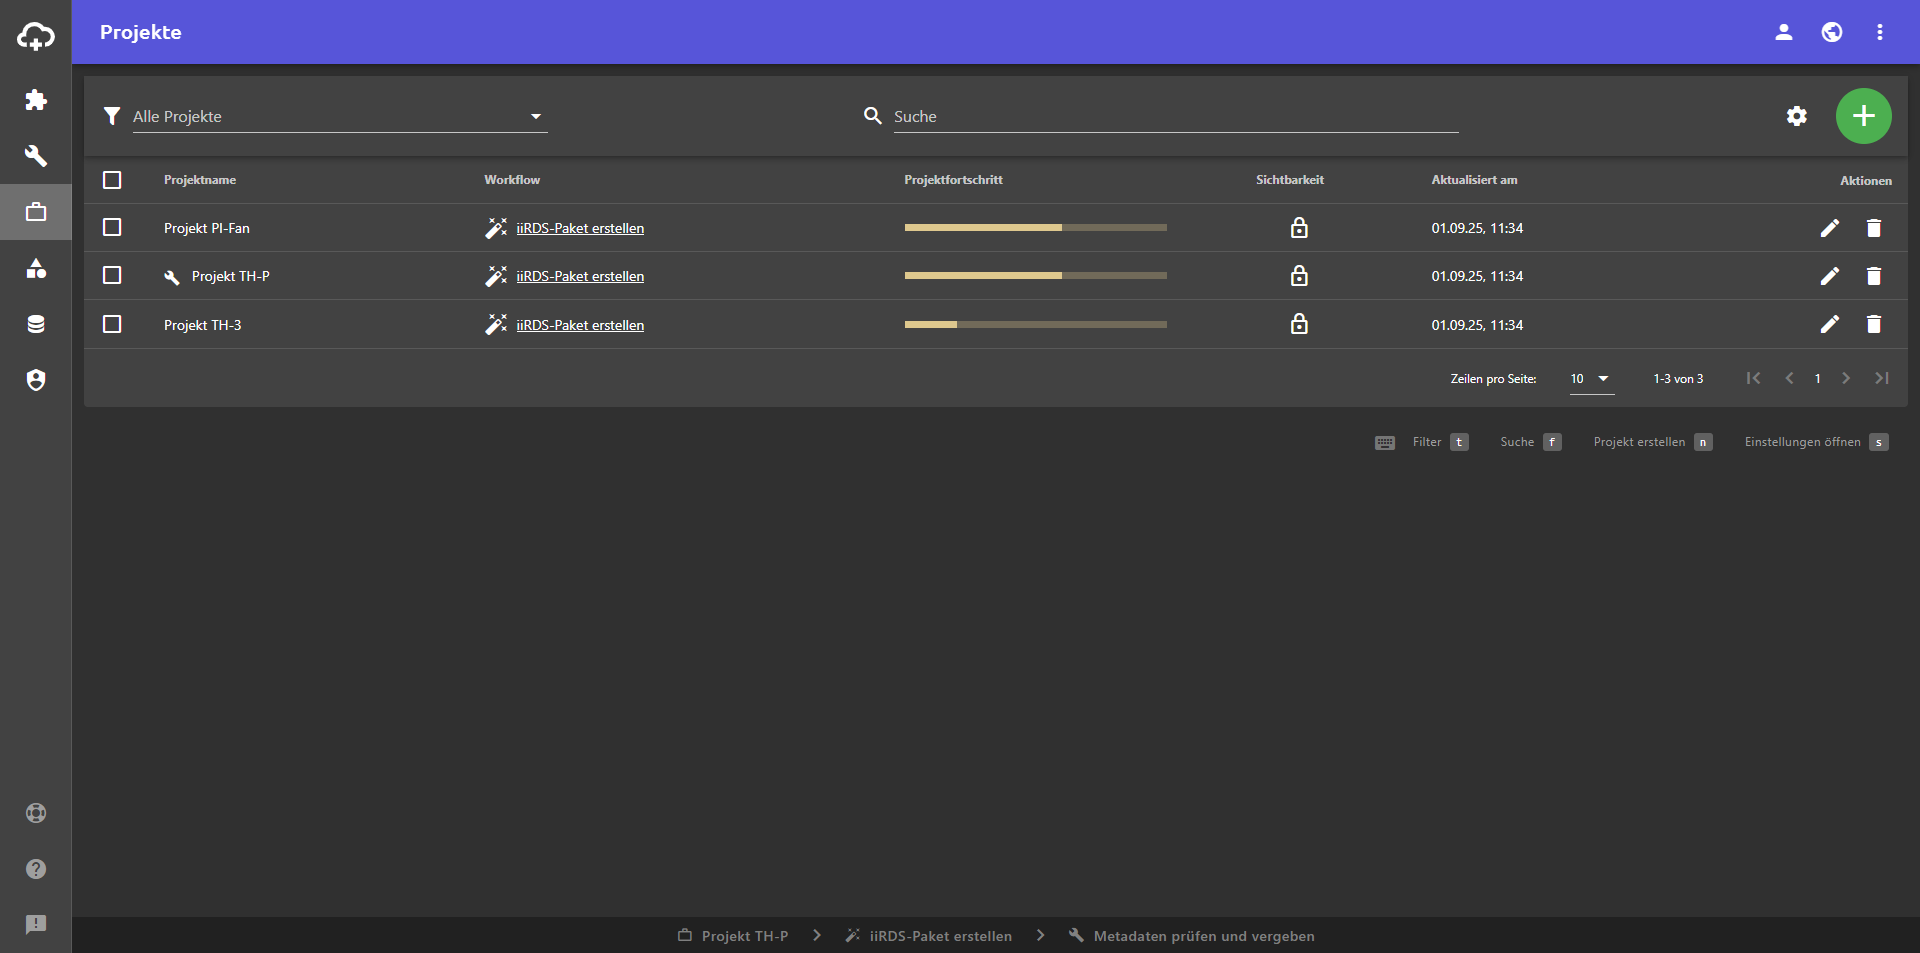Click the Projekt PI-Fan progress bar
The width and height of the screenshot is (1920, 953).
click(1035, 228)
